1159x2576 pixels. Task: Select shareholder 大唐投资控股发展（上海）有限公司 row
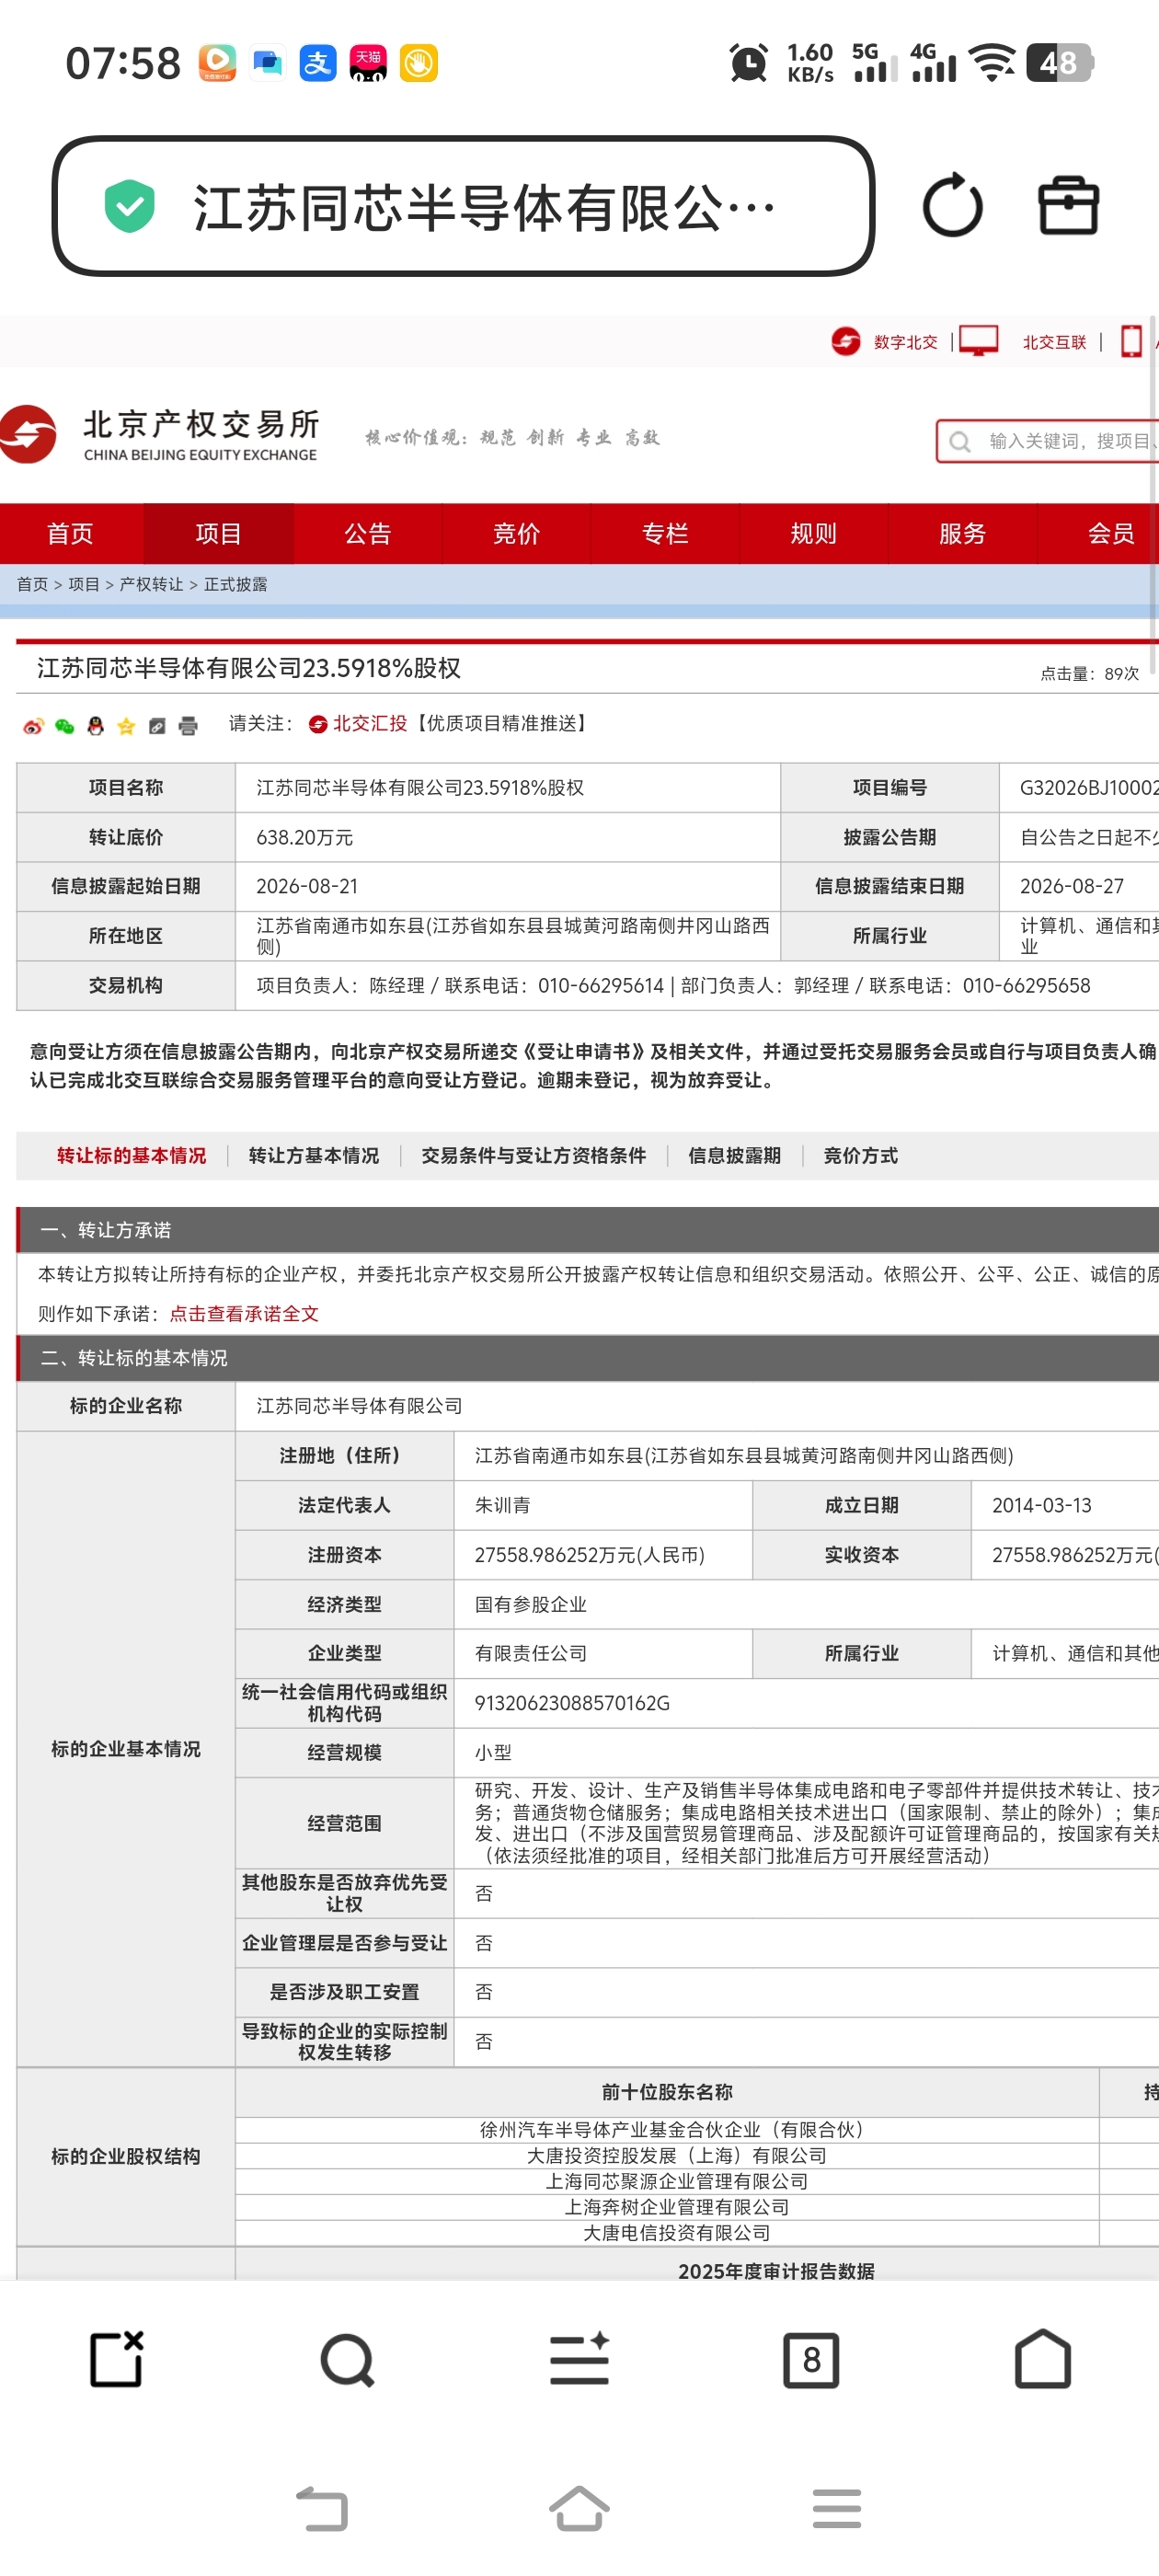pos(667,2155)
